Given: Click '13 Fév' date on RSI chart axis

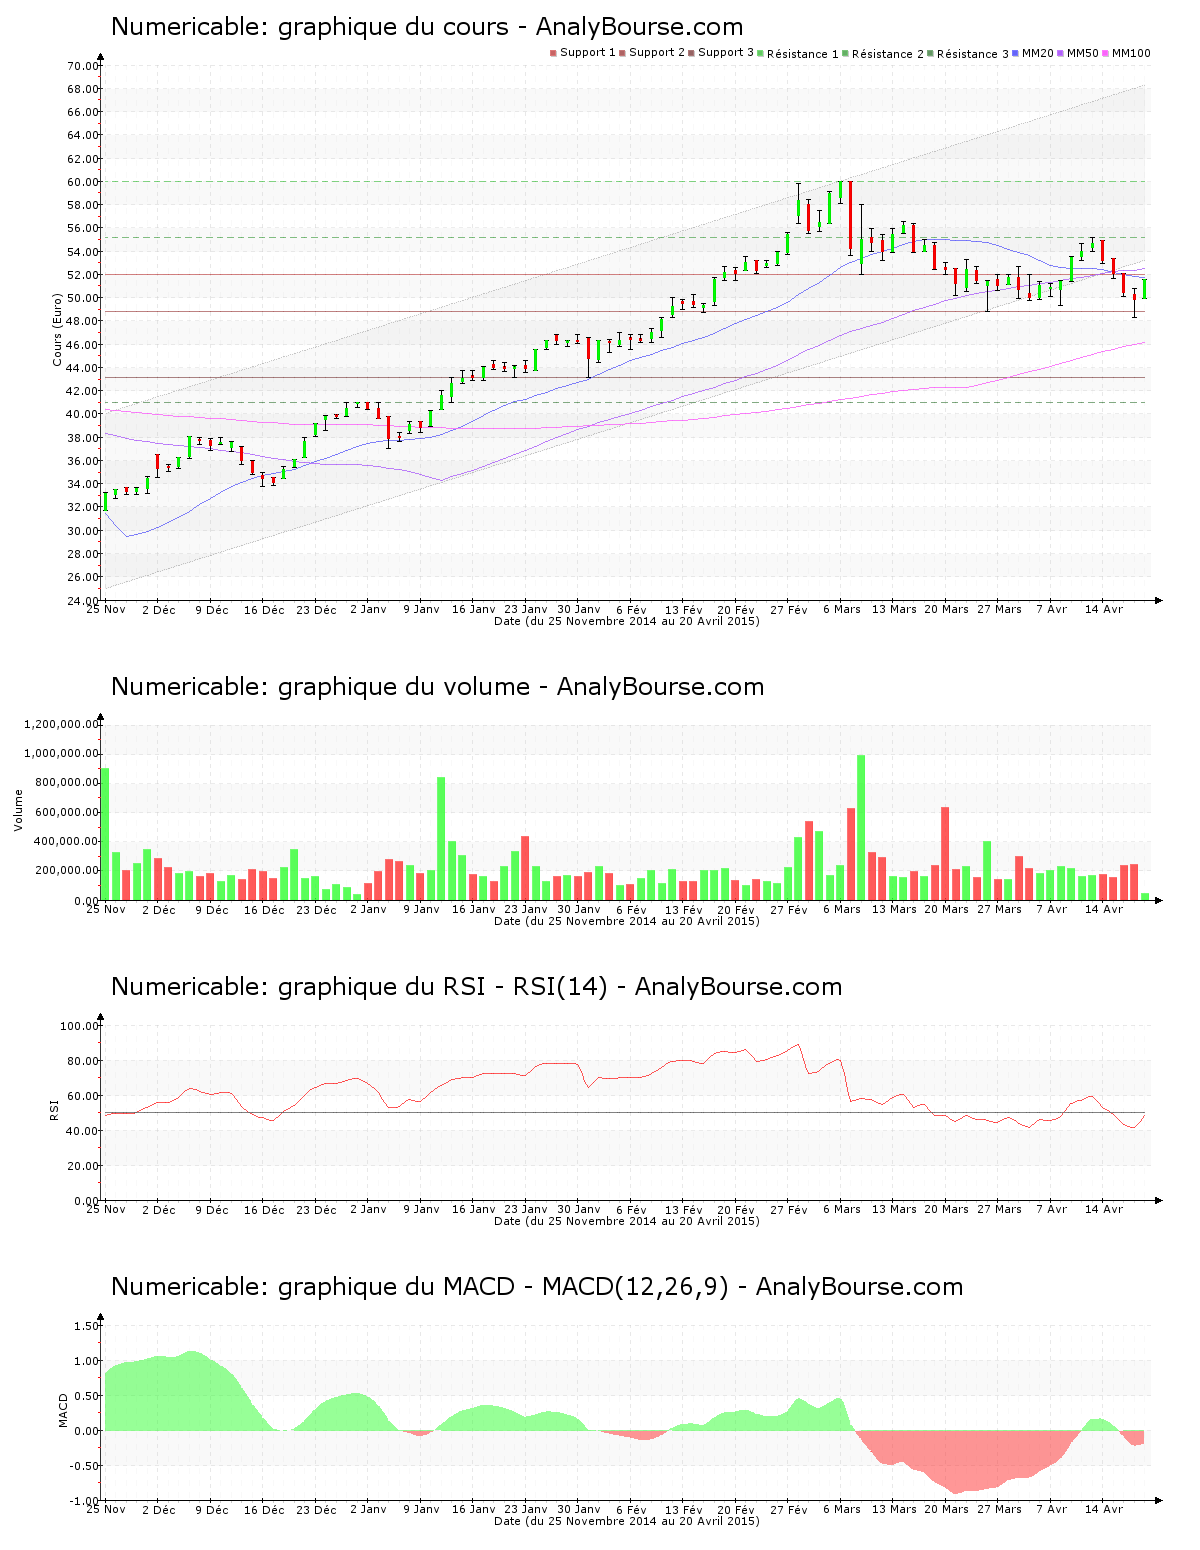Looking at the screenshot, I should pyautogui.click(x=684, y=1209).
